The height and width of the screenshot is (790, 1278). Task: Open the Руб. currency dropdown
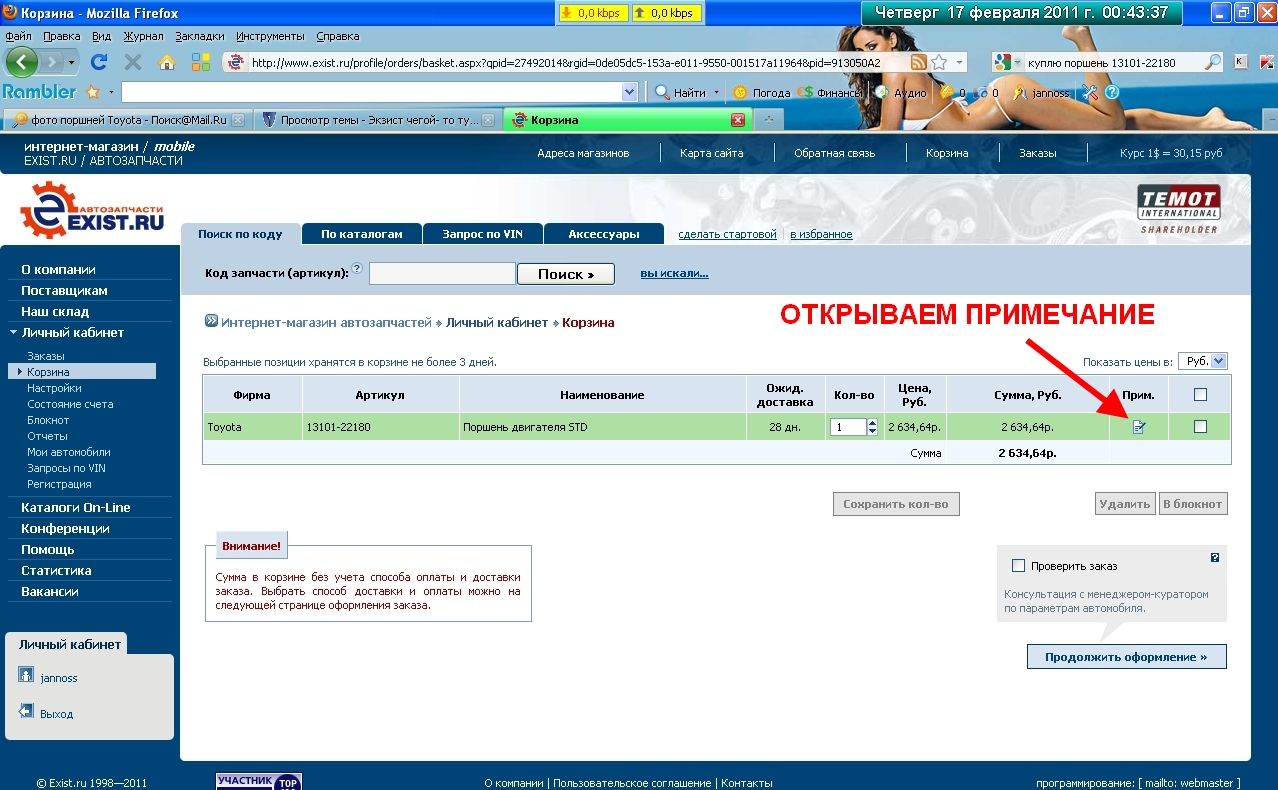coord(1202,361)
